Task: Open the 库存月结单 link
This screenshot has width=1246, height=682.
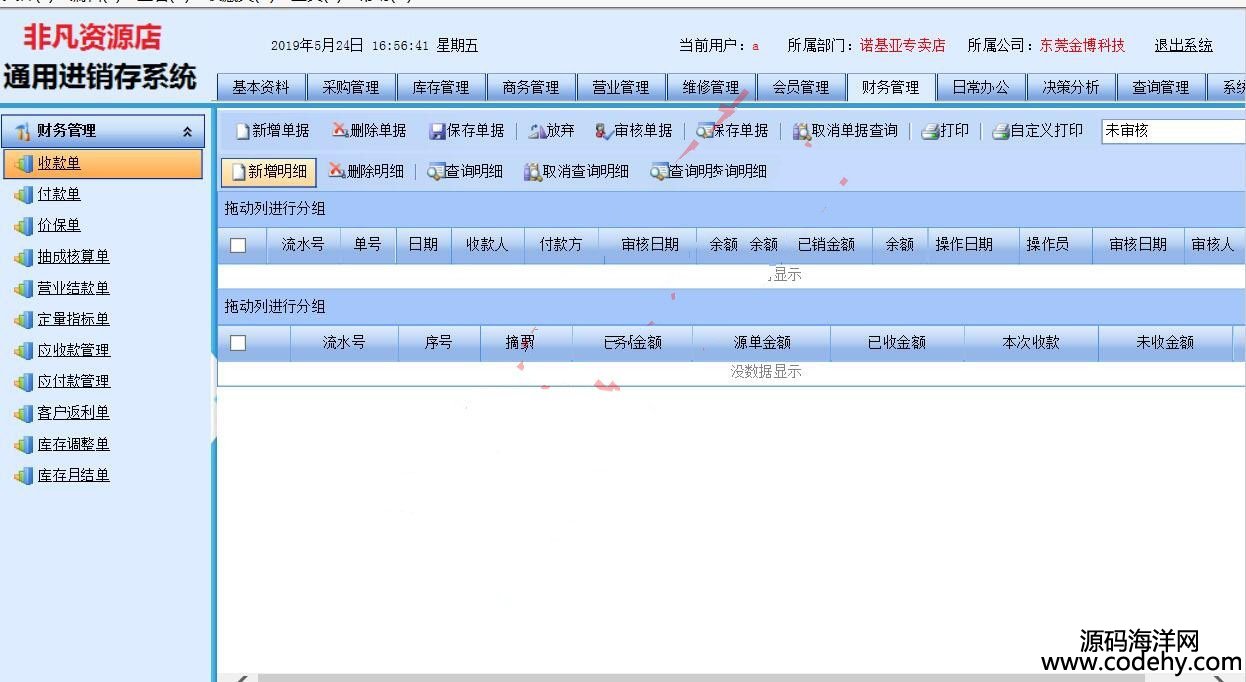Action: coord(74,475)
